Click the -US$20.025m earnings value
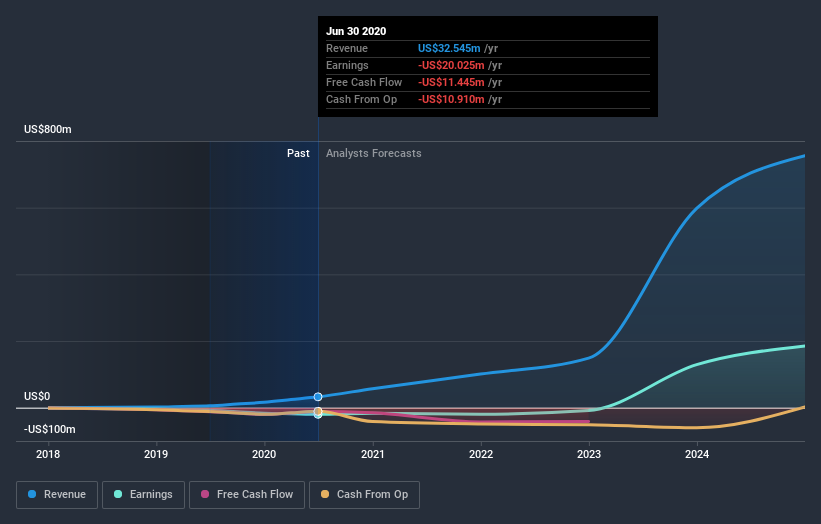This screenshot has height=524, width=821. [451, 65]
